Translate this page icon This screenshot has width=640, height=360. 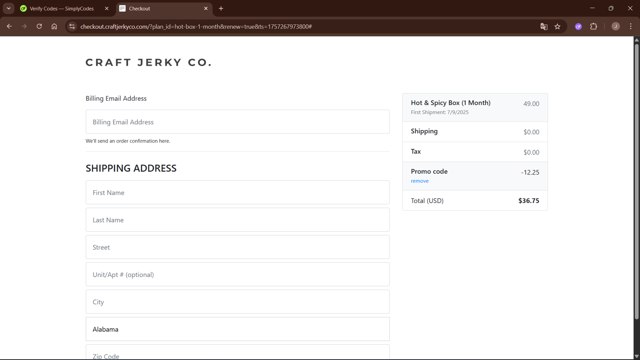coord(544,26)
